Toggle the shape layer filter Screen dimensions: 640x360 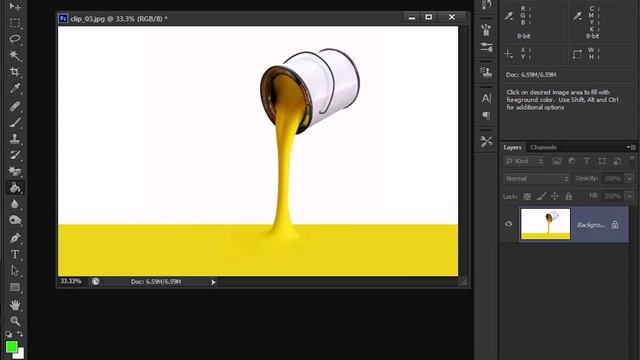tap(602, 161)
